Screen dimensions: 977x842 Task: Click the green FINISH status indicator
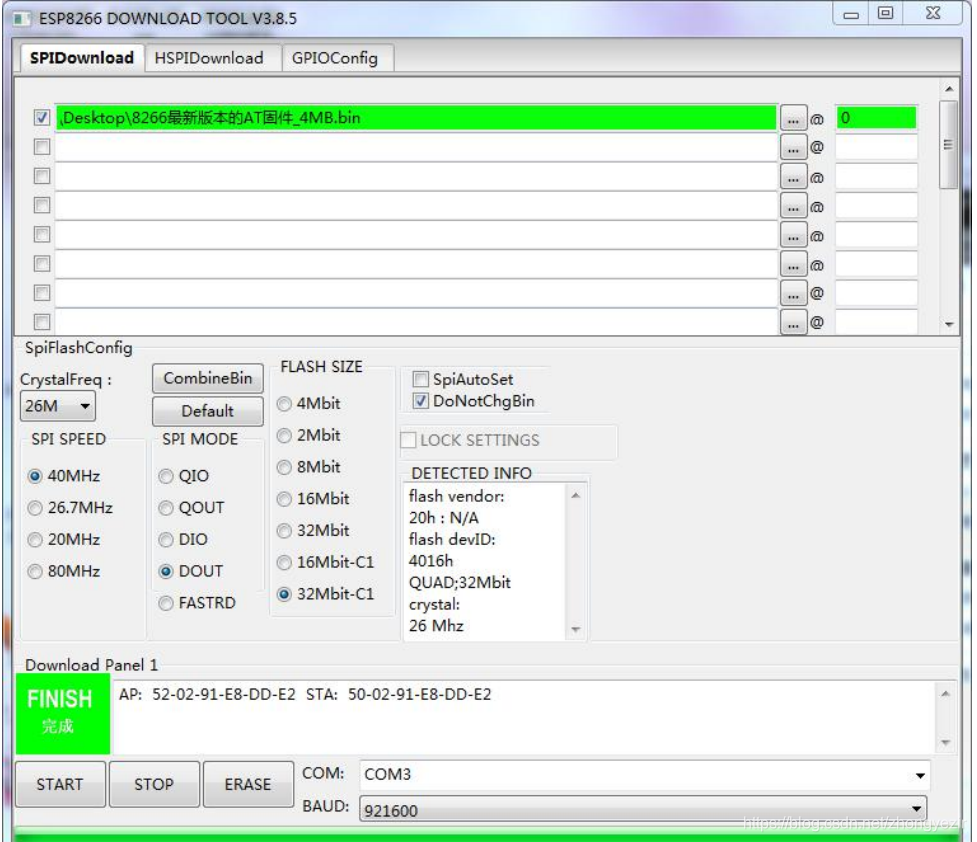pos(62,714)
